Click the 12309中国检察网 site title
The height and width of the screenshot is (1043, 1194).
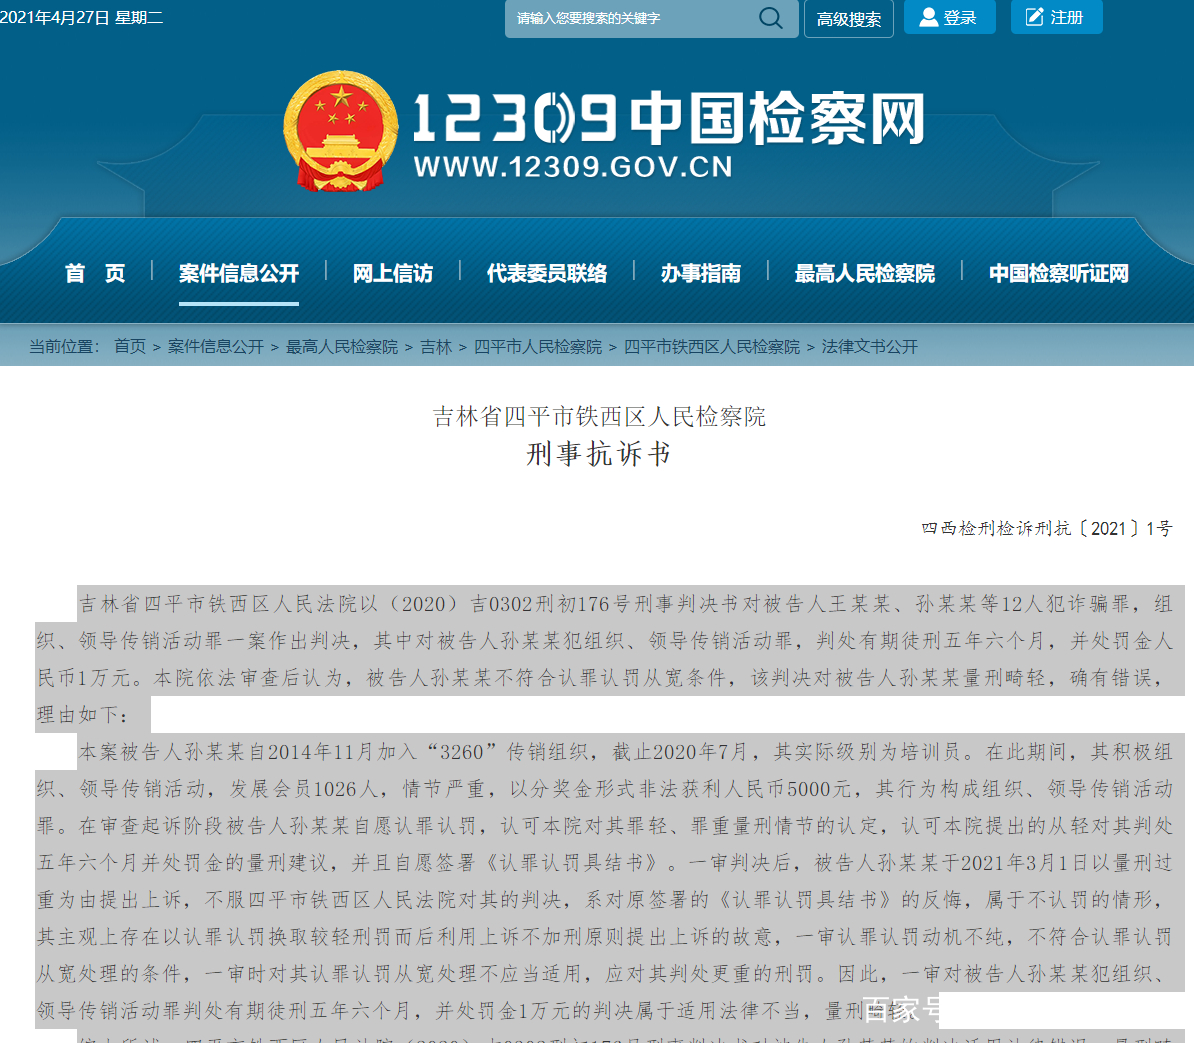(x=669, y=118)
